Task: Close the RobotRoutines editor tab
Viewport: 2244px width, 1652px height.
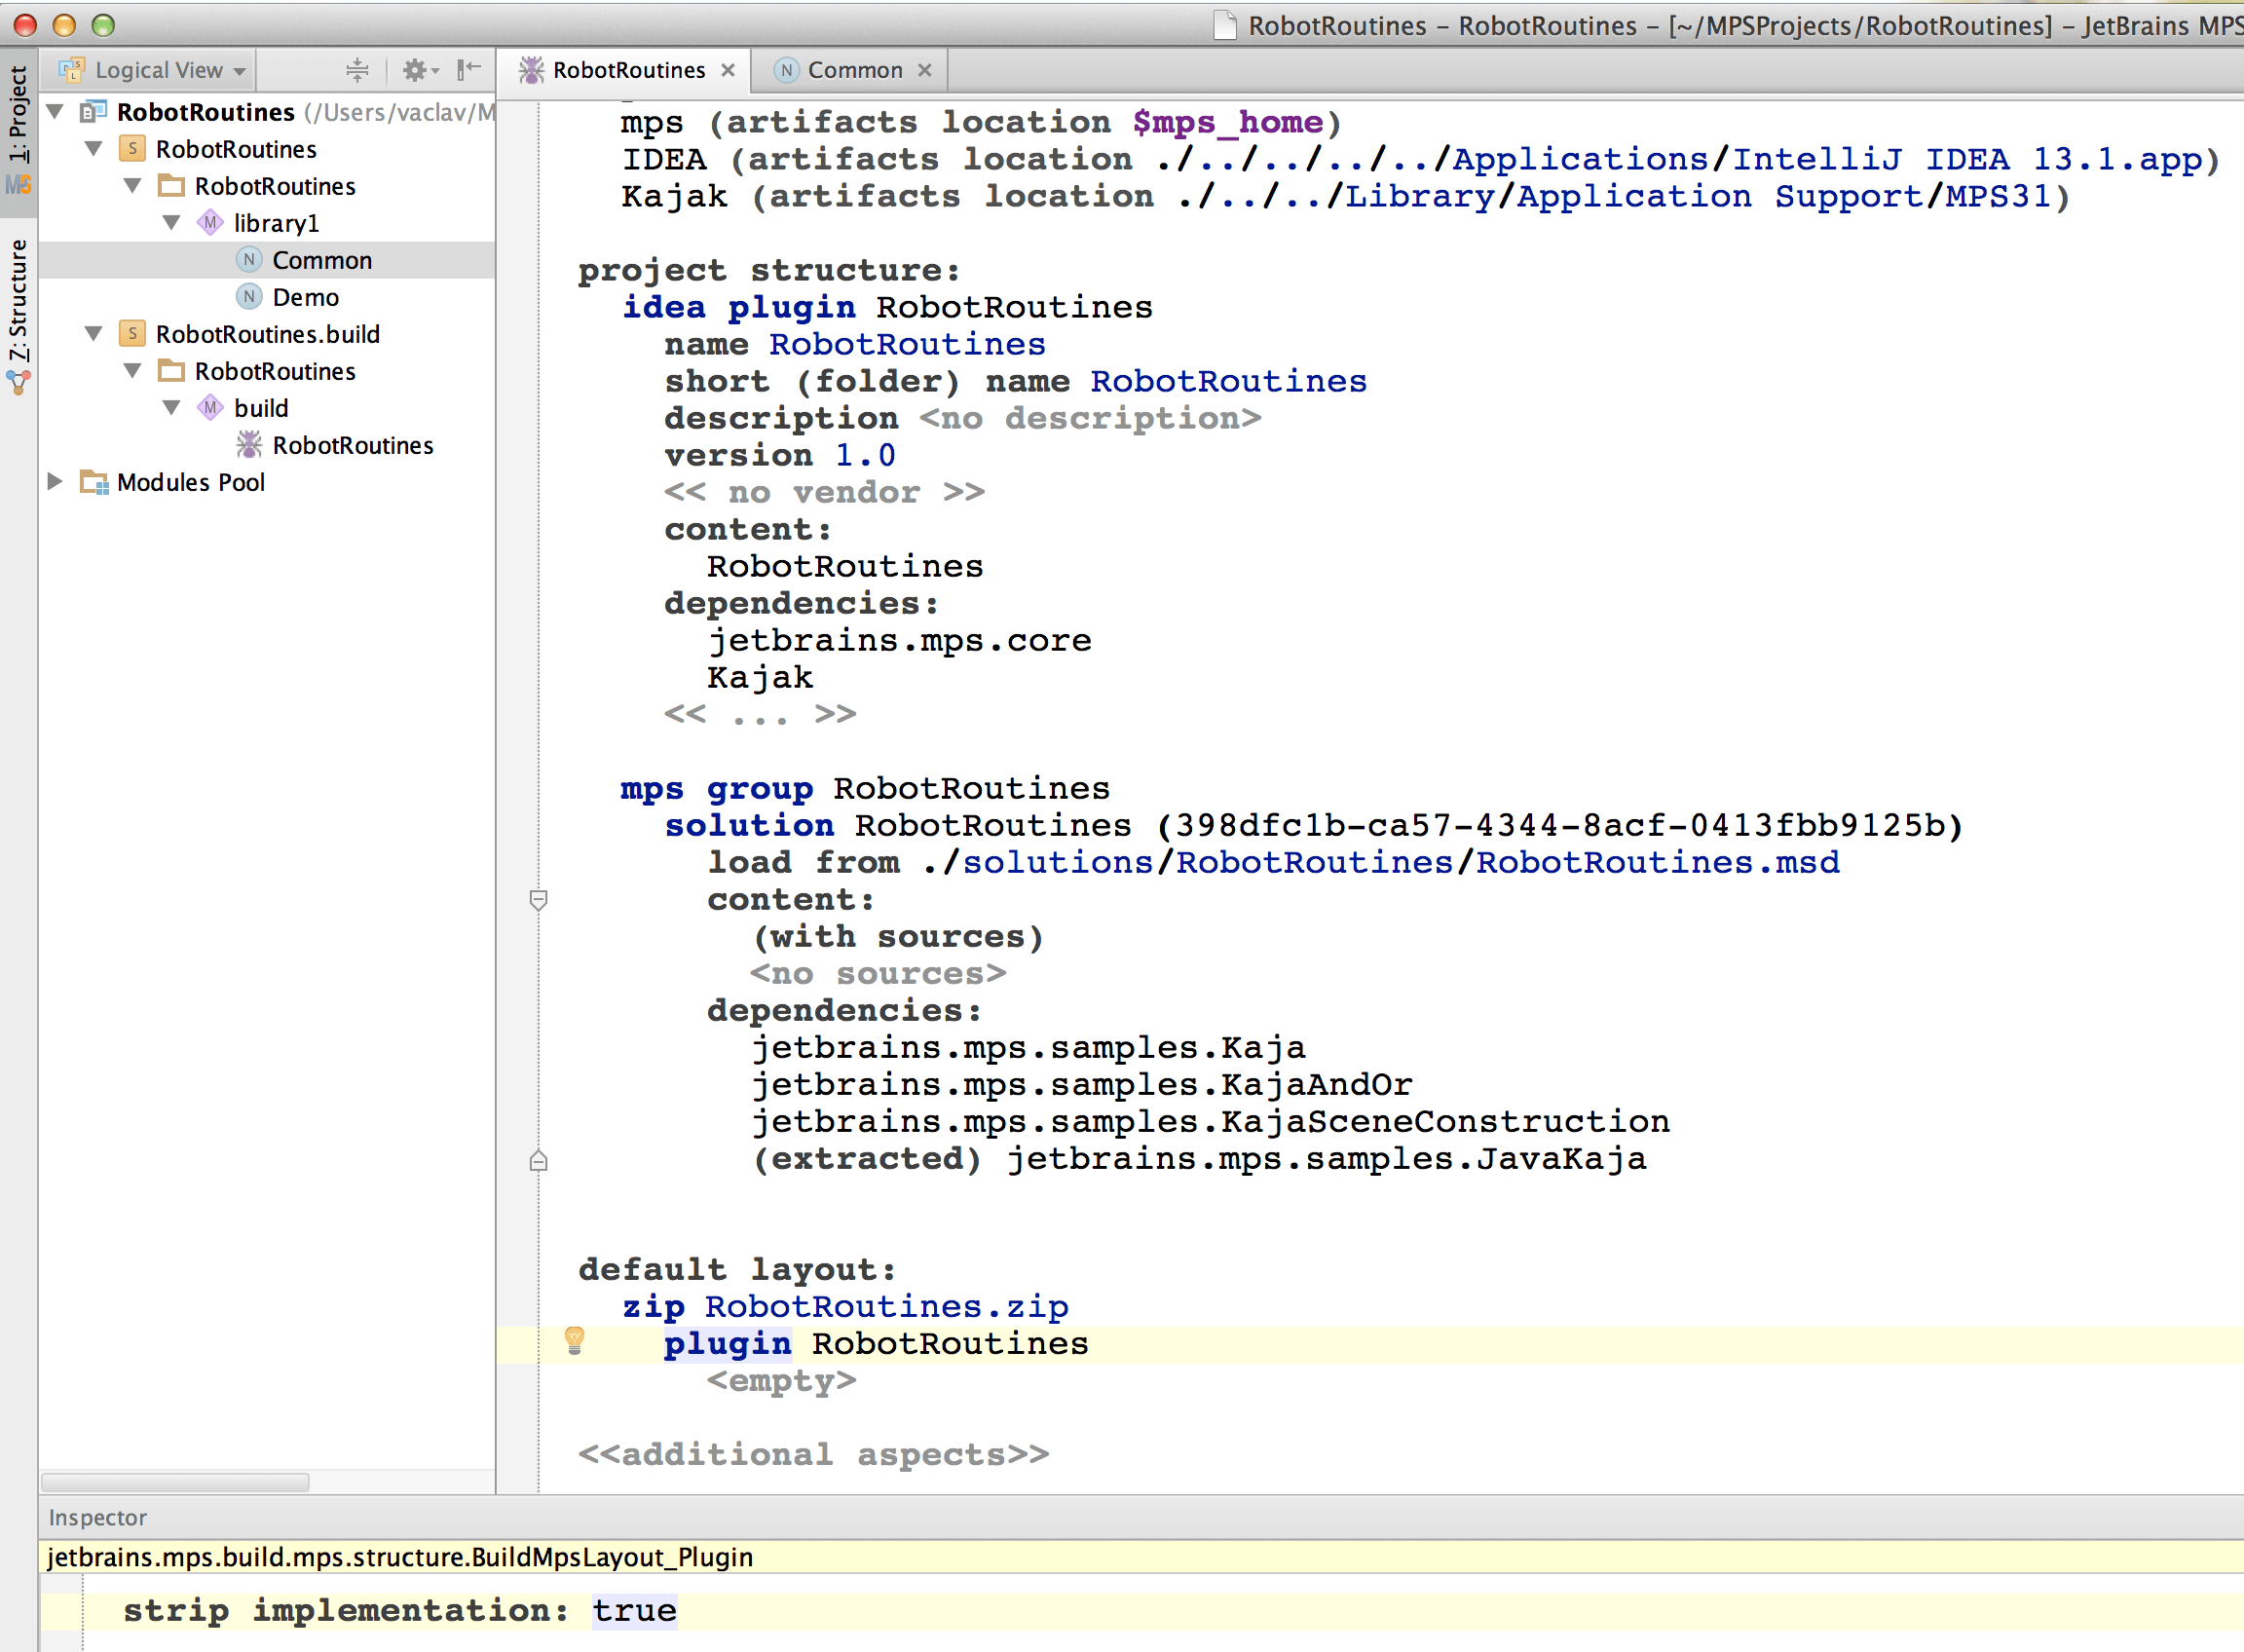Action: pos(728,70)
